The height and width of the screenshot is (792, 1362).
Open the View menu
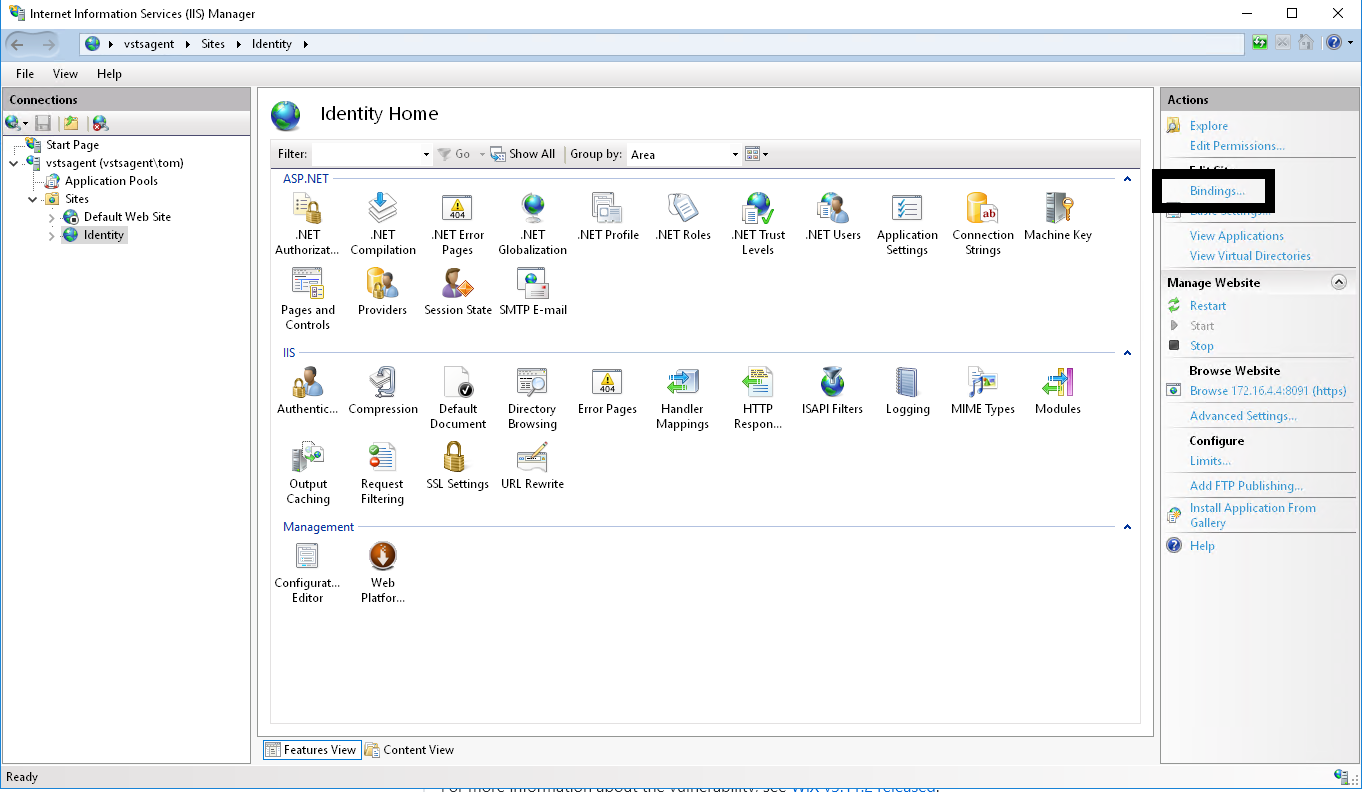[65, 74]
